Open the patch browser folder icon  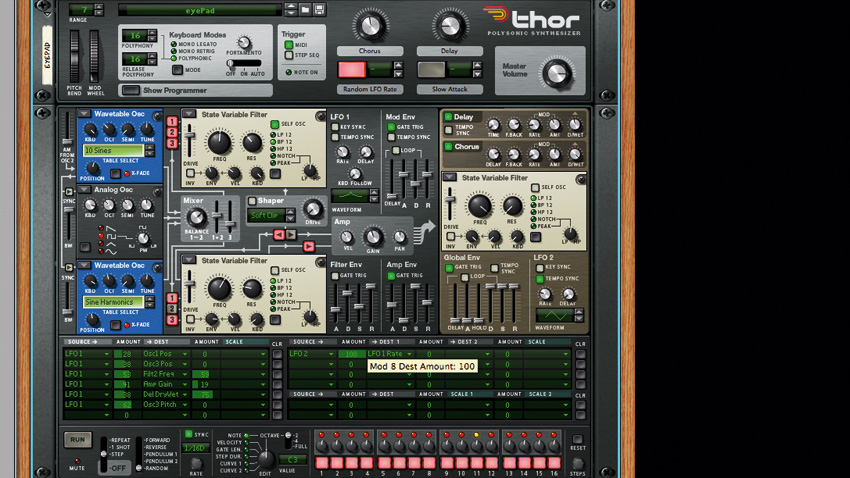point(305,9)
